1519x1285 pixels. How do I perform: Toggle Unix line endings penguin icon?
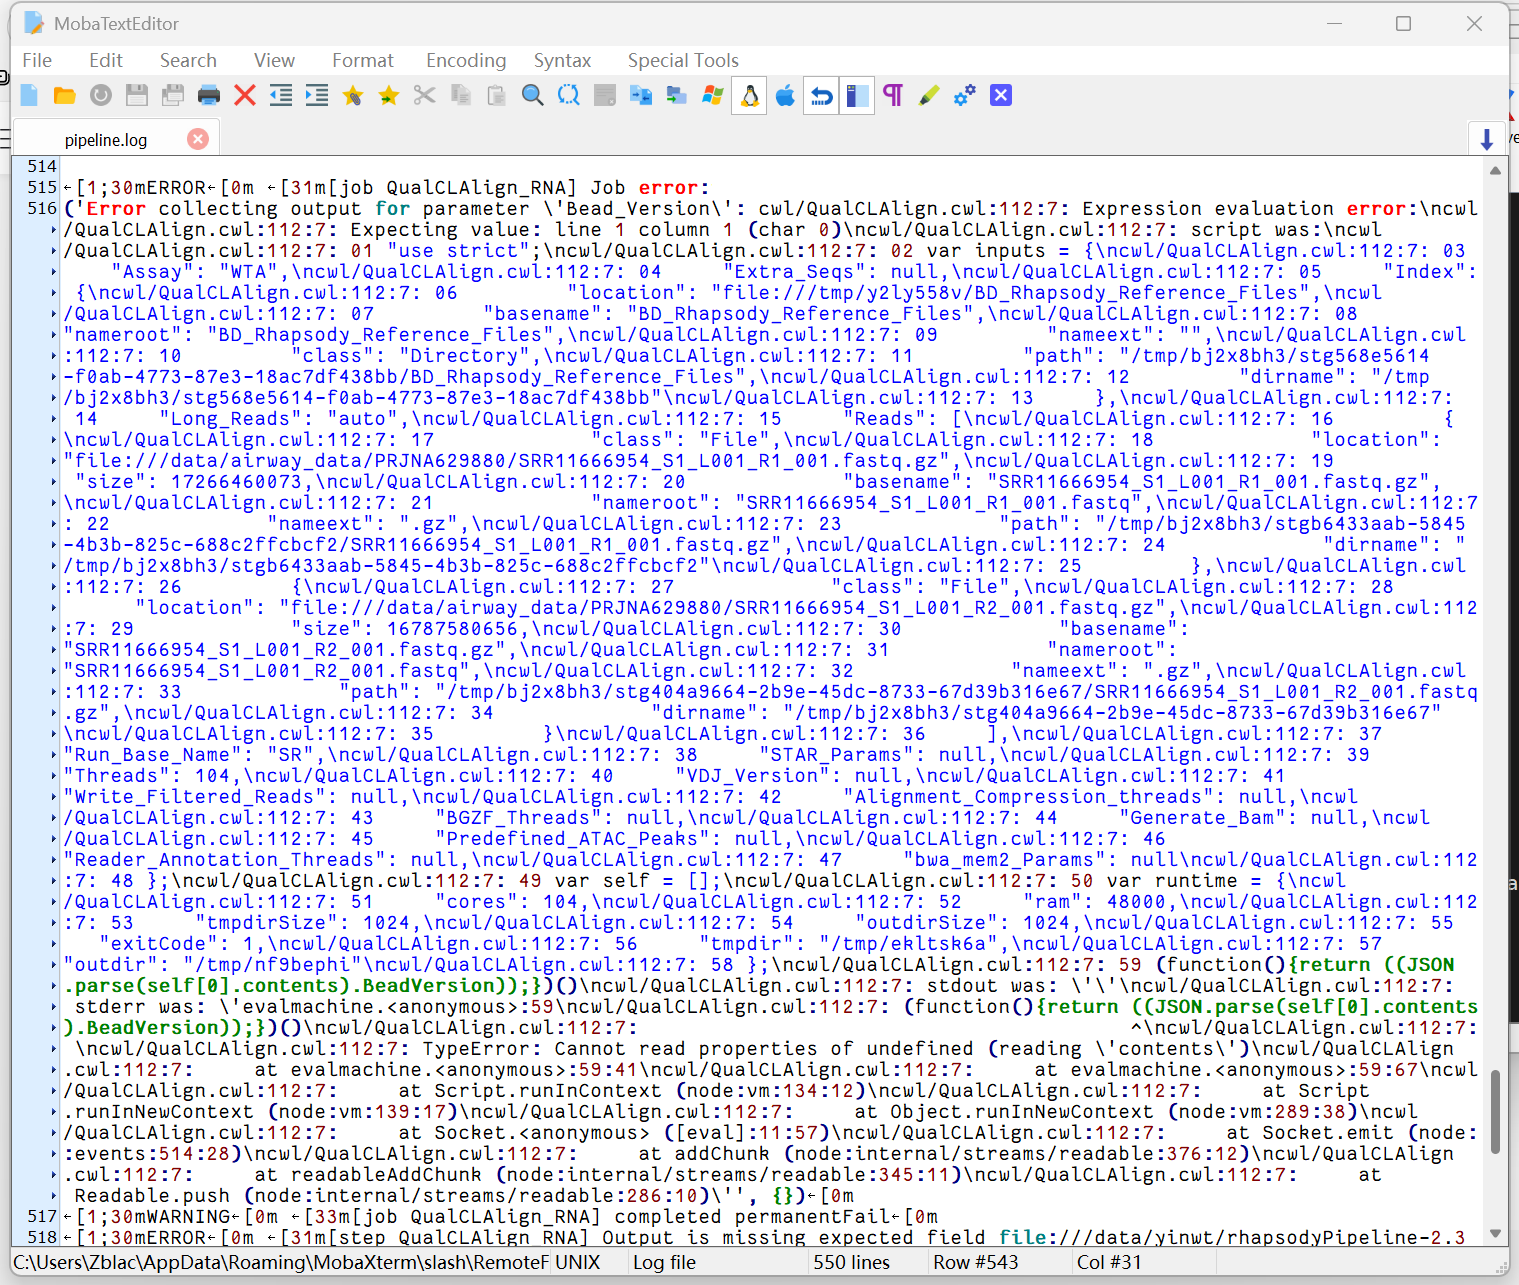(x=749, y=95)
